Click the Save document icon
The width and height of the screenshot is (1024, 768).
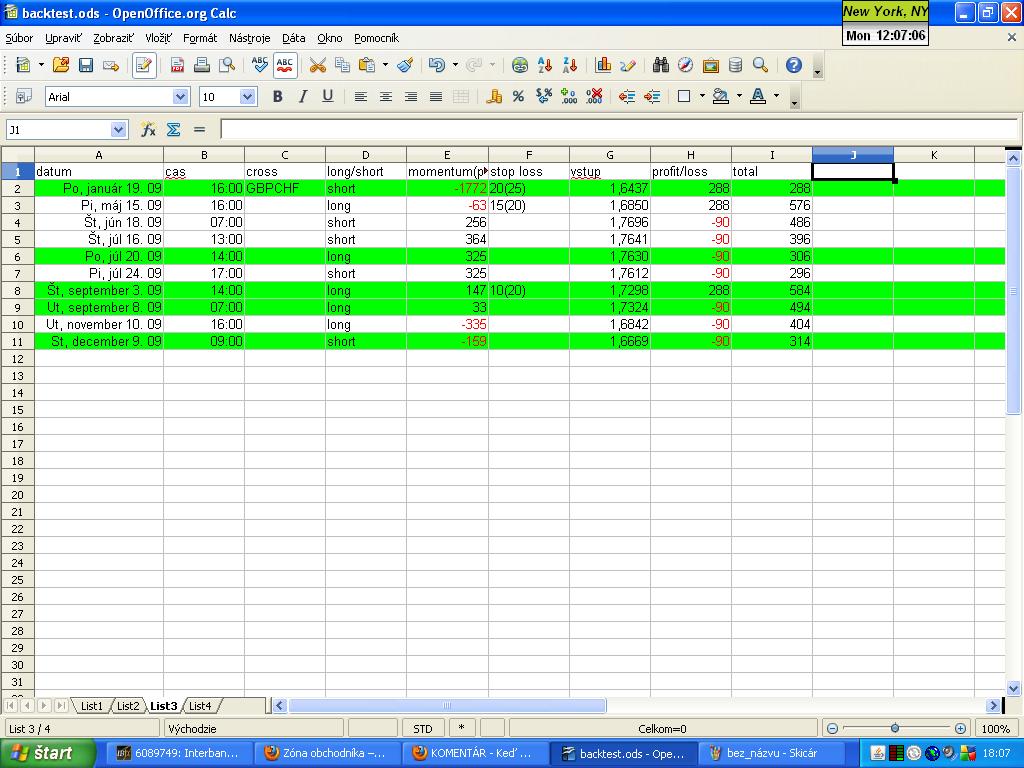tap(86, 65)
